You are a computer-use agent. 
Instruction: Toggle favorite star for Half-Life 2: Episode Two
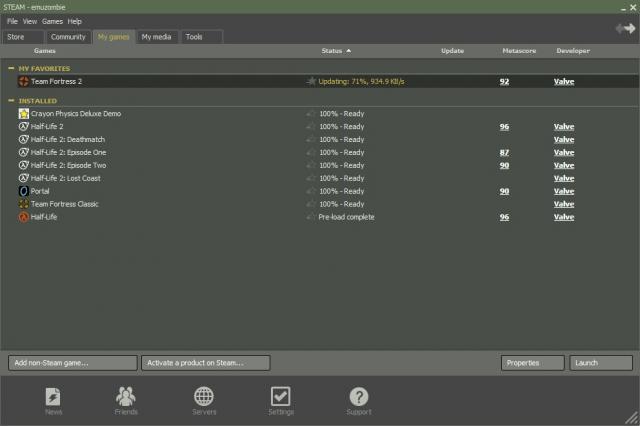pyautogui.click(x=311, y=165)
